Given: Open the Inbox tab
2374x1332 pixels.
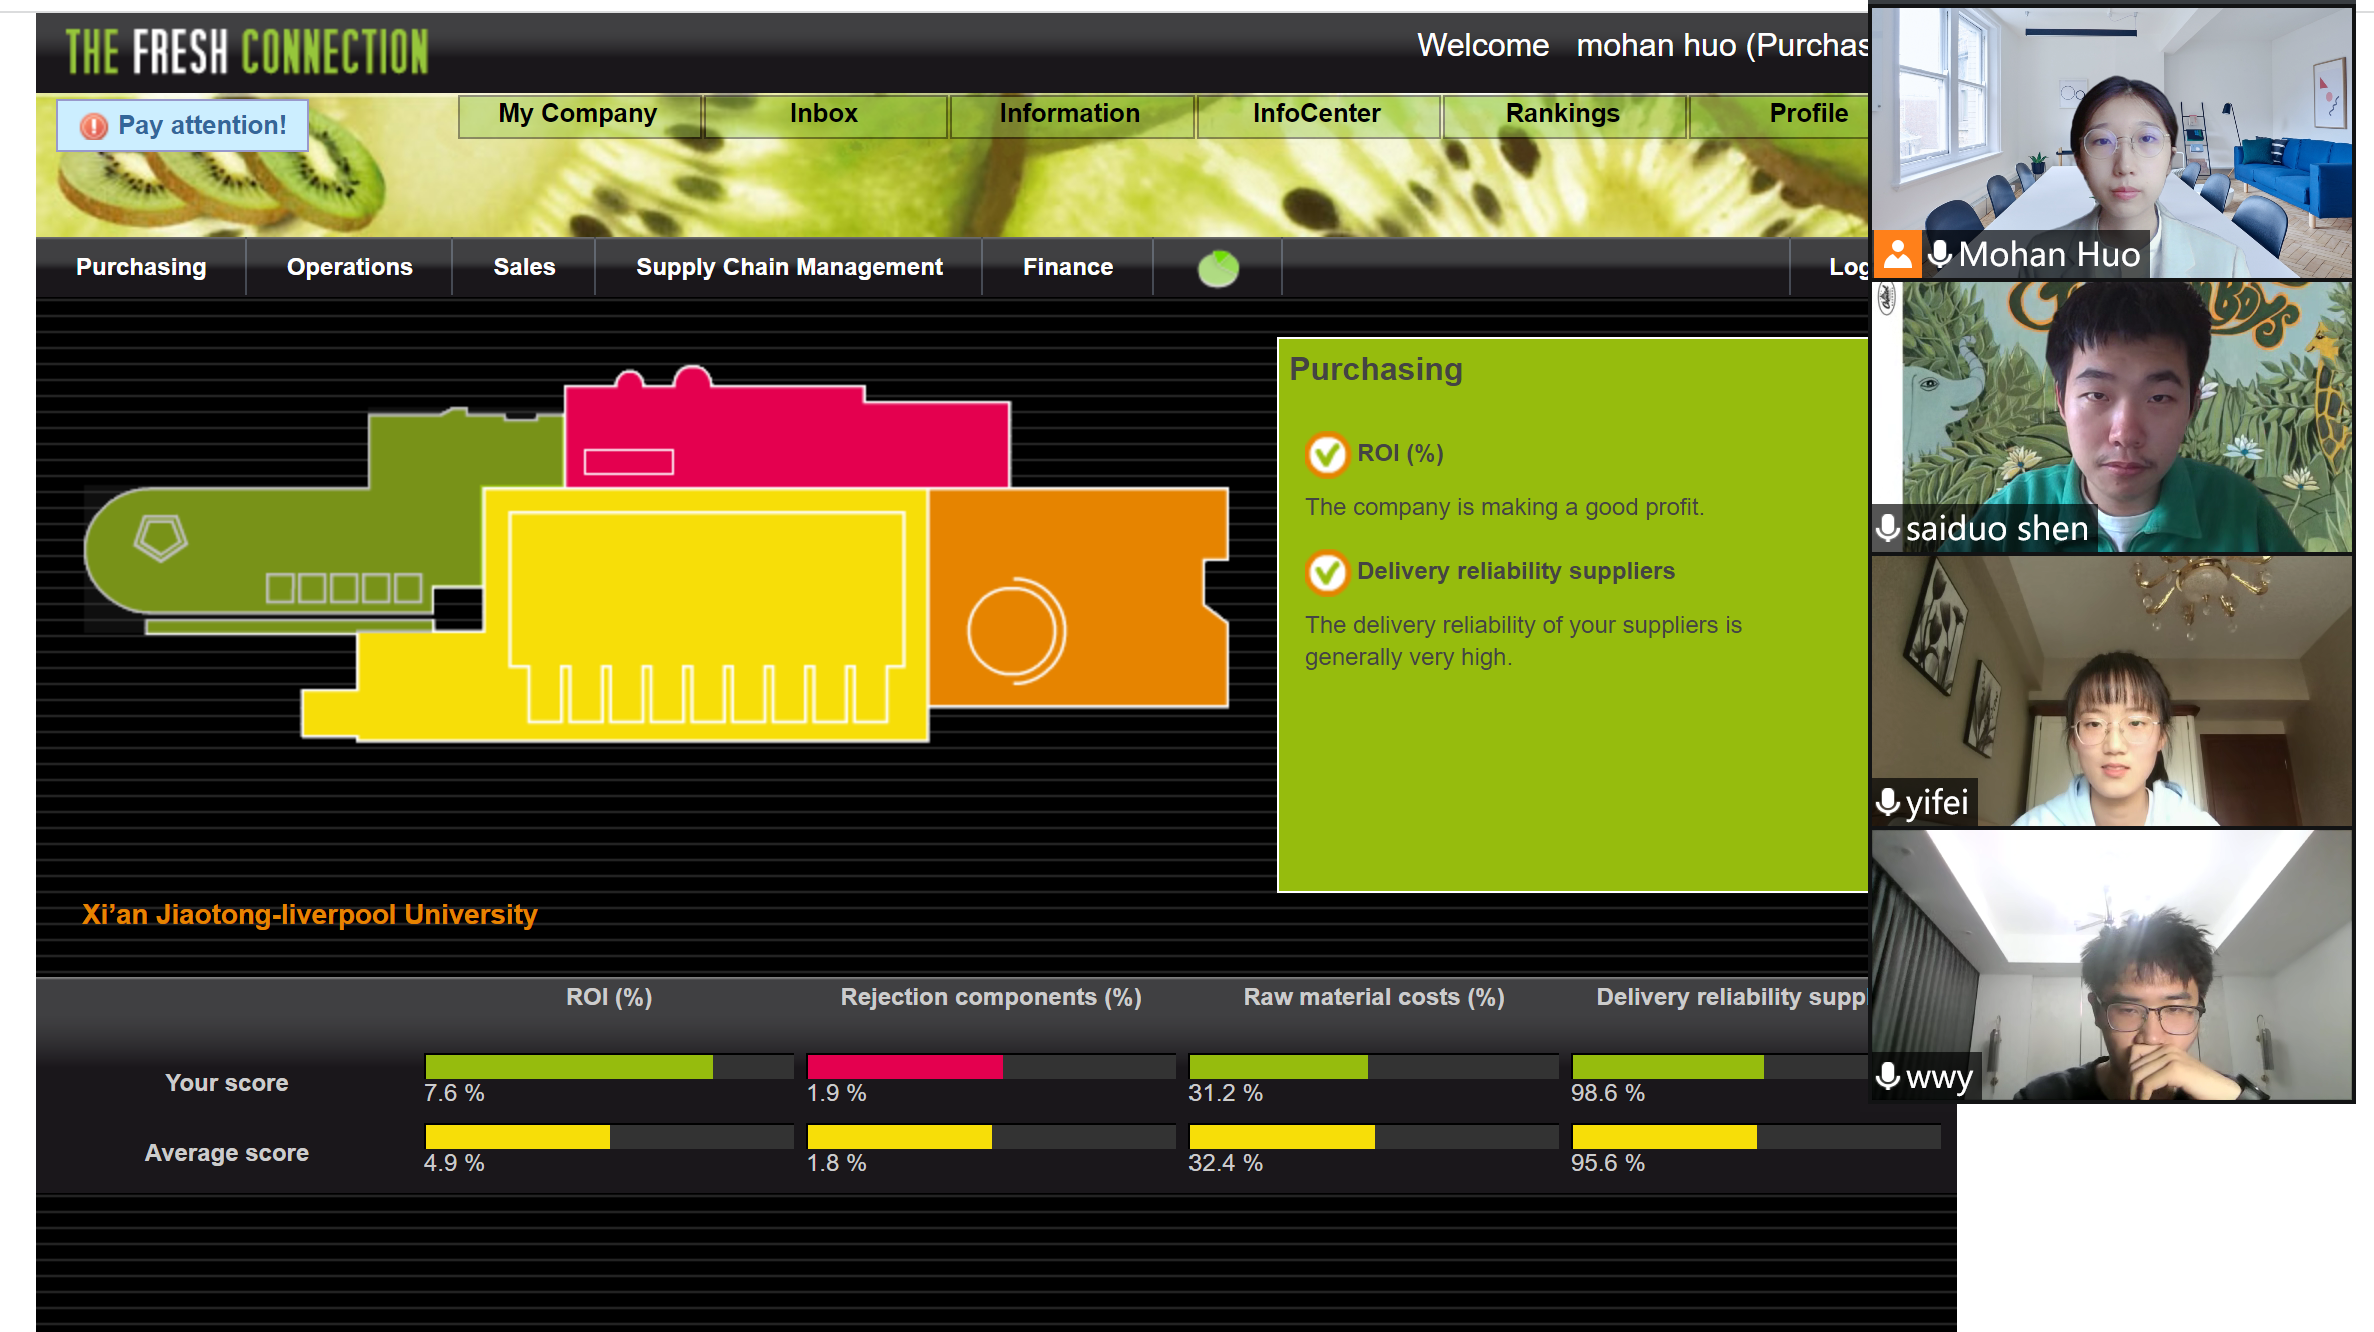Looking at the screenshot, I should (824, 114).
